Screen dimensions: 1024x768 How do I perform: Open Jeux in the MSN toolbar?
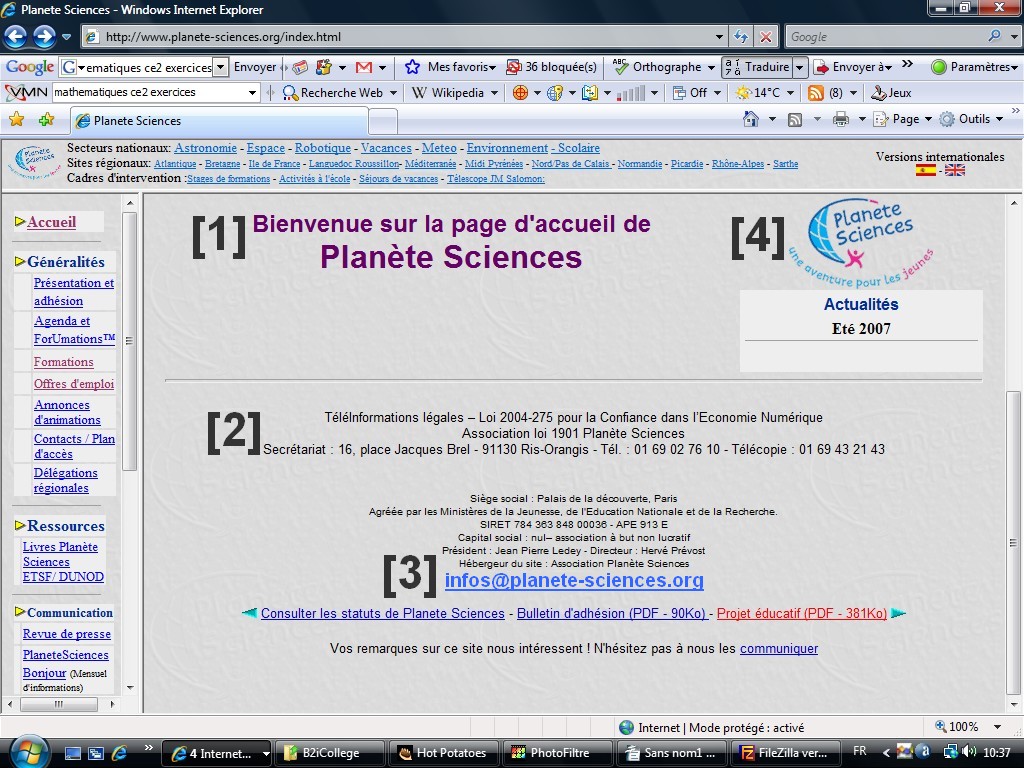(891, 93)
